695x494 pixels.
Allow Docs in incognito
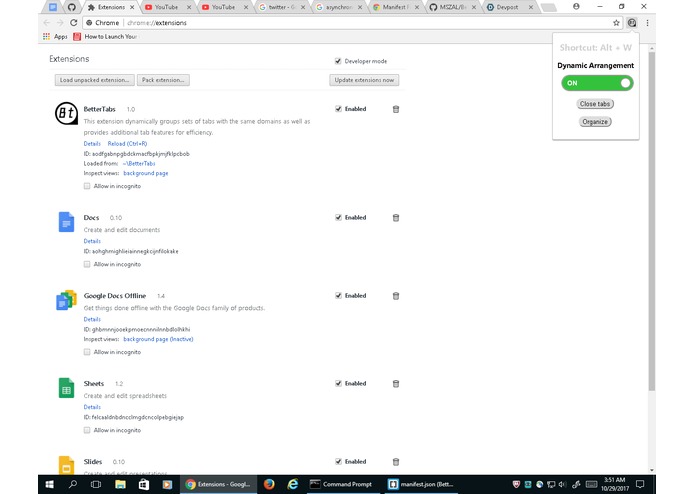click(87, 264)
